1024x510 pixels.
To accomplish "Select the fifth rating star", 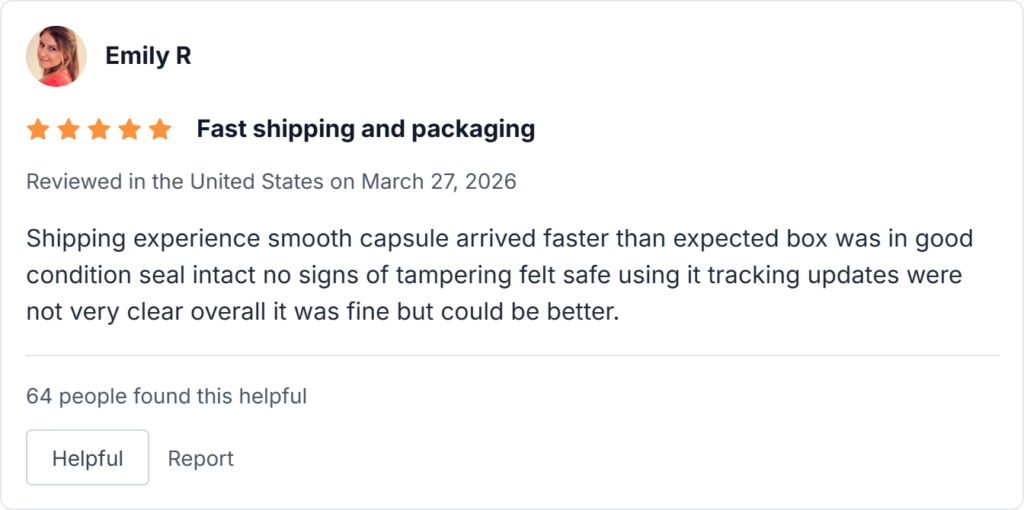I will (160, 129).
